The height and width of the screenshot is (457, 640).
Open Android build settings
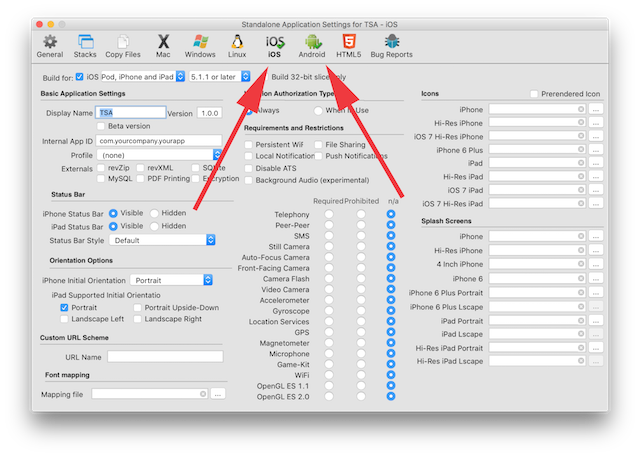[312, 46]
